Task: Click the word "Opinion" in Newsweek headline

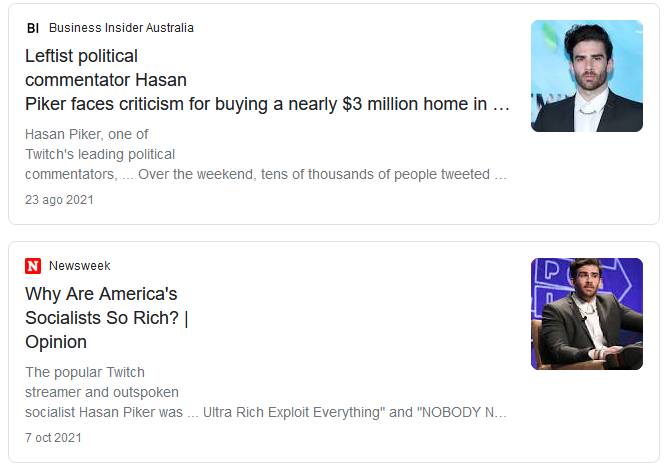Action: (56, 342)
